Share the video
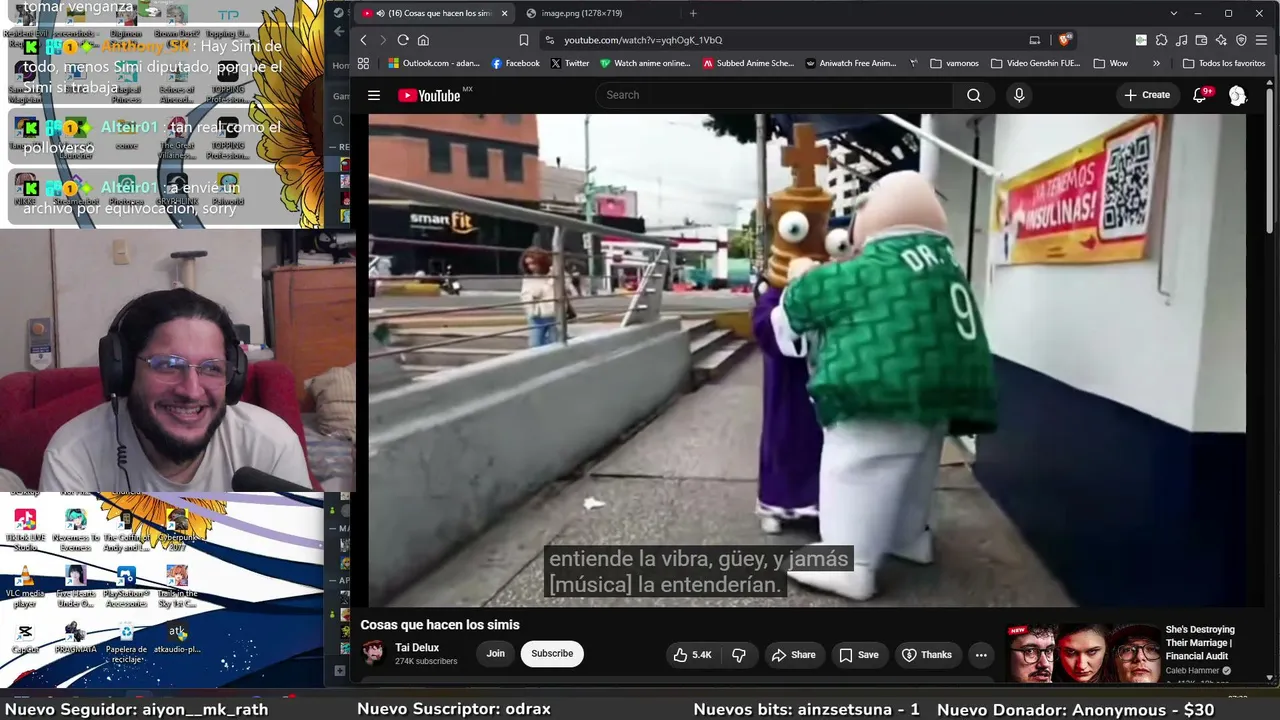Screen dimensions: 1280x720 (793, 655)
